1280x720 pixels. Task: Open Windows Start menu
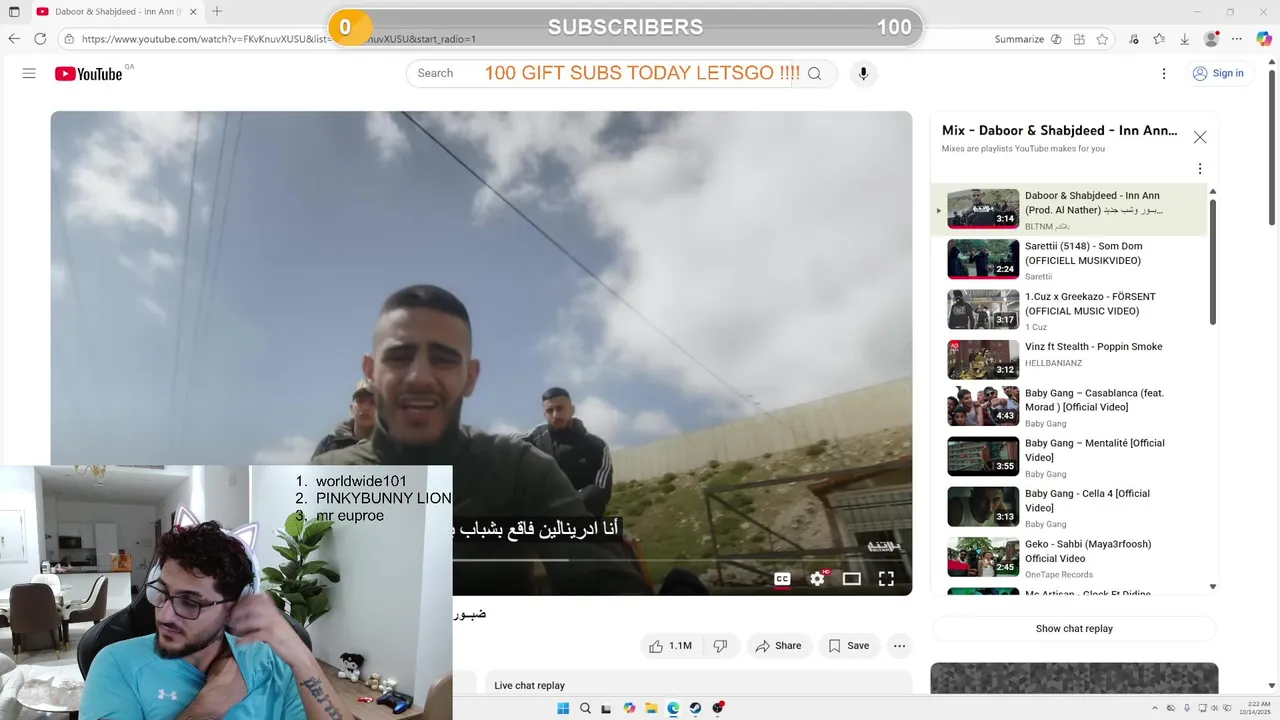coord(563,708)
